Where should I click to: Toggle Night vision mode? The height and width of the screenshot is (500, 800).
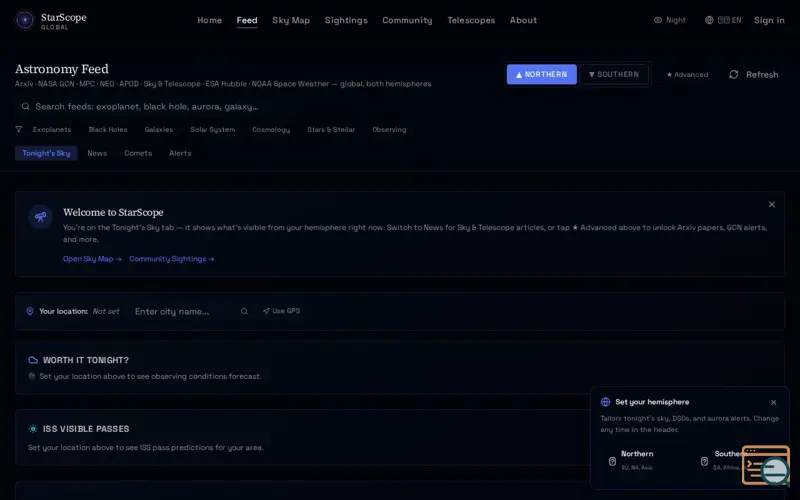[x=670, y=20]
